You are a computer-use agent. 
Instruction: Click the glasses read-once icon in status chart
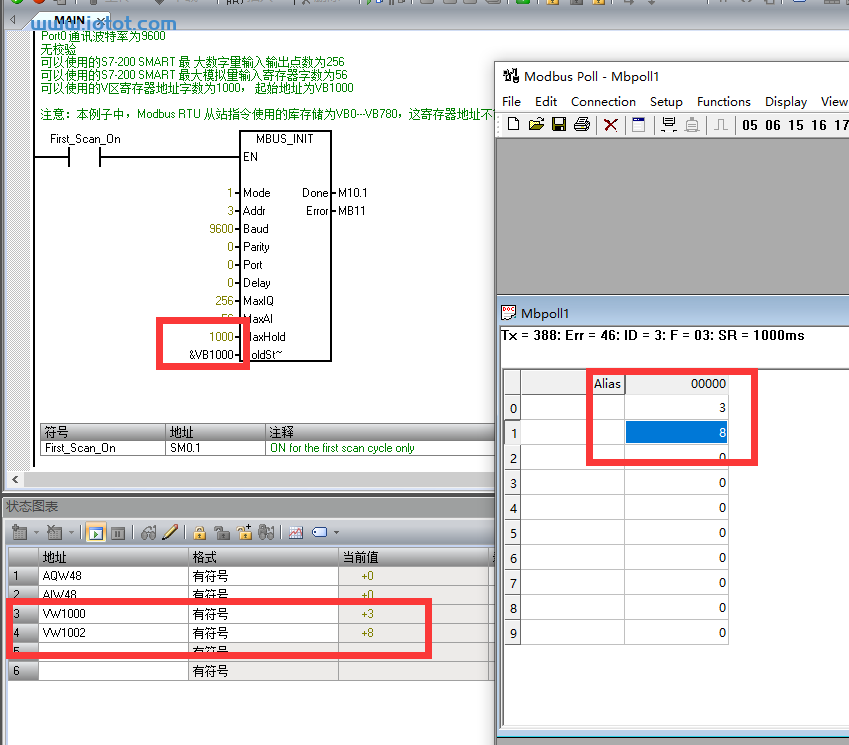pyautogui.click(x=149, y=533)
